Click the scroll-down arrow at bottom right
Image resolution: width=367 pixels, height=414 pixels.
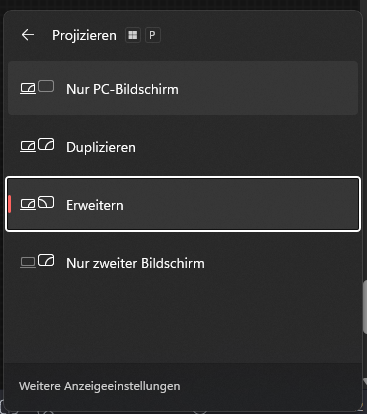[x=365, y=382]
